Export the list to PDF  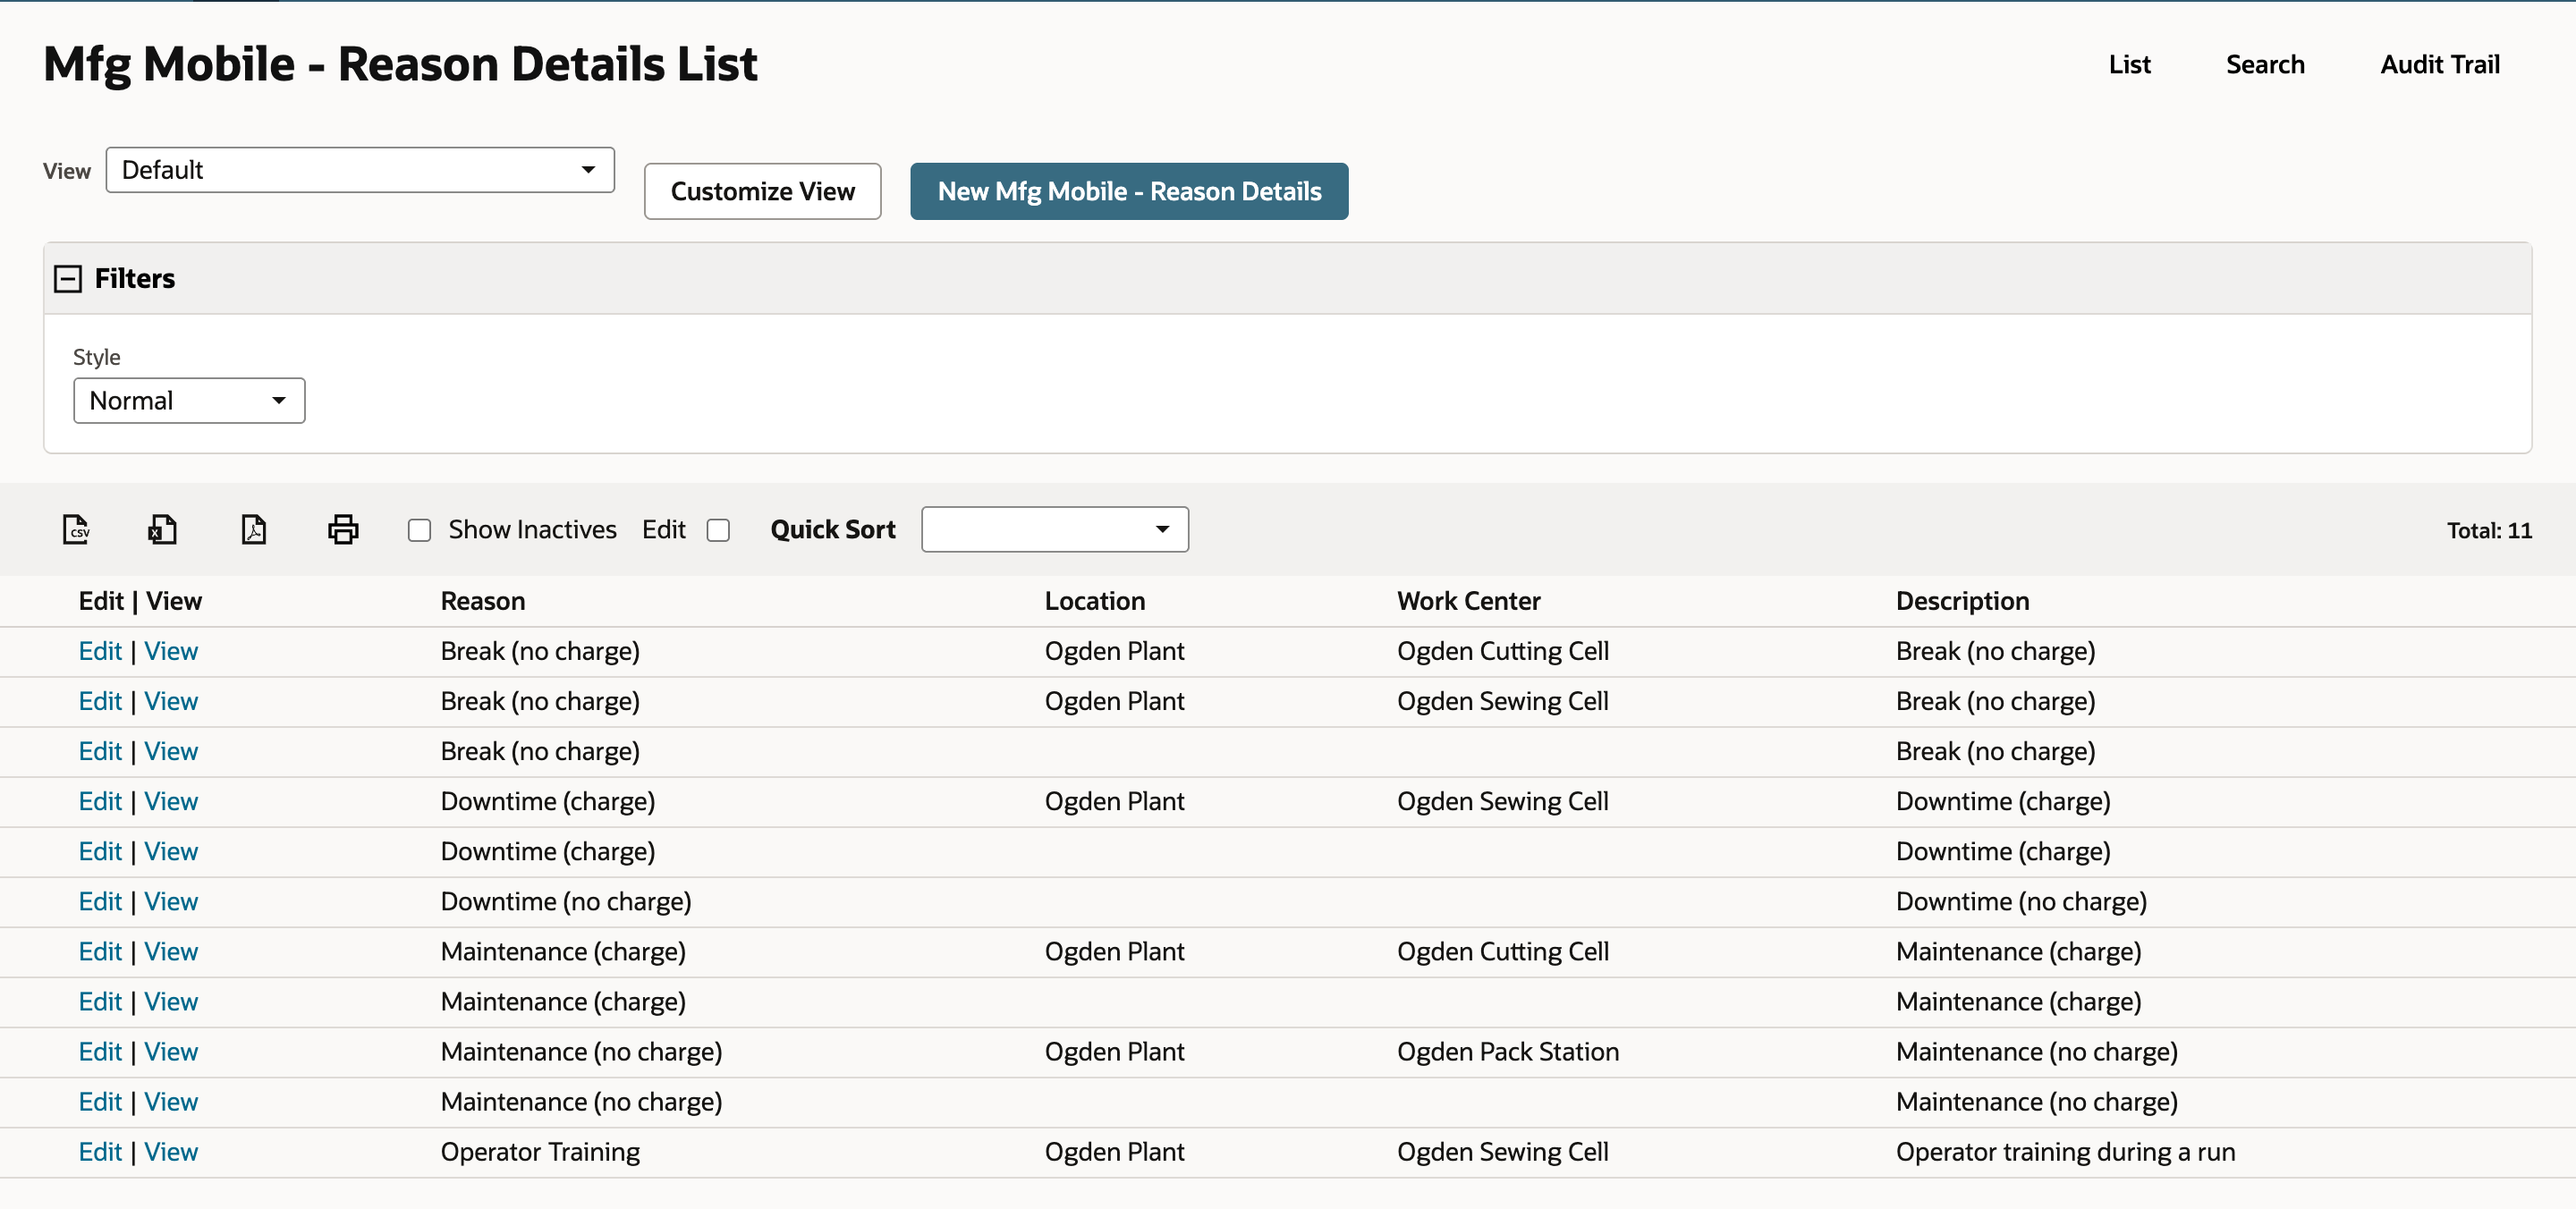(254, 529)
